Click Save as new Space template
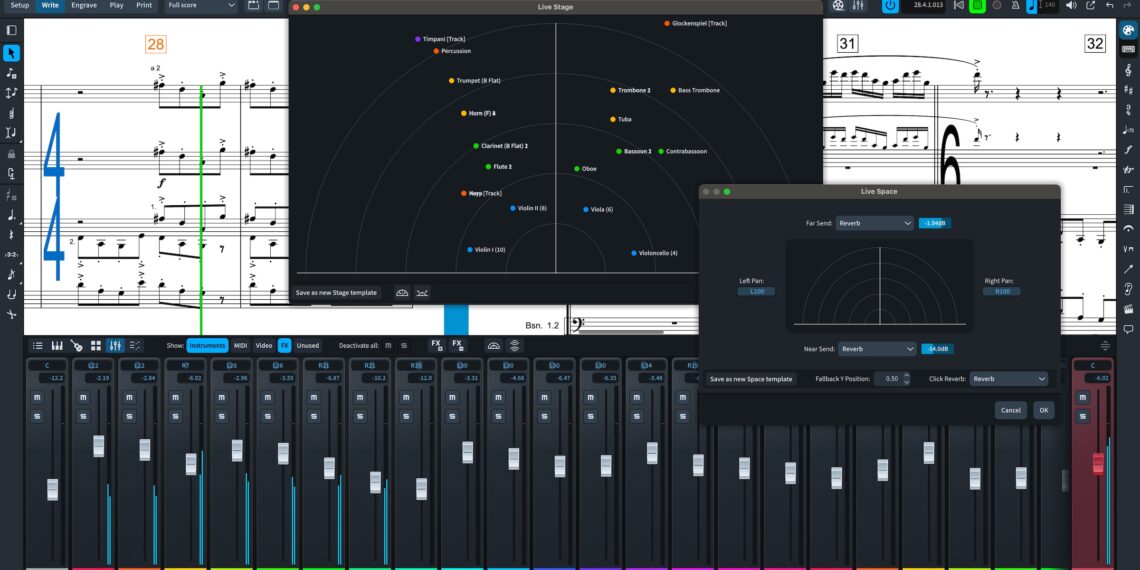This screenshot has width=1140, height=570. (x=751, y=379)
